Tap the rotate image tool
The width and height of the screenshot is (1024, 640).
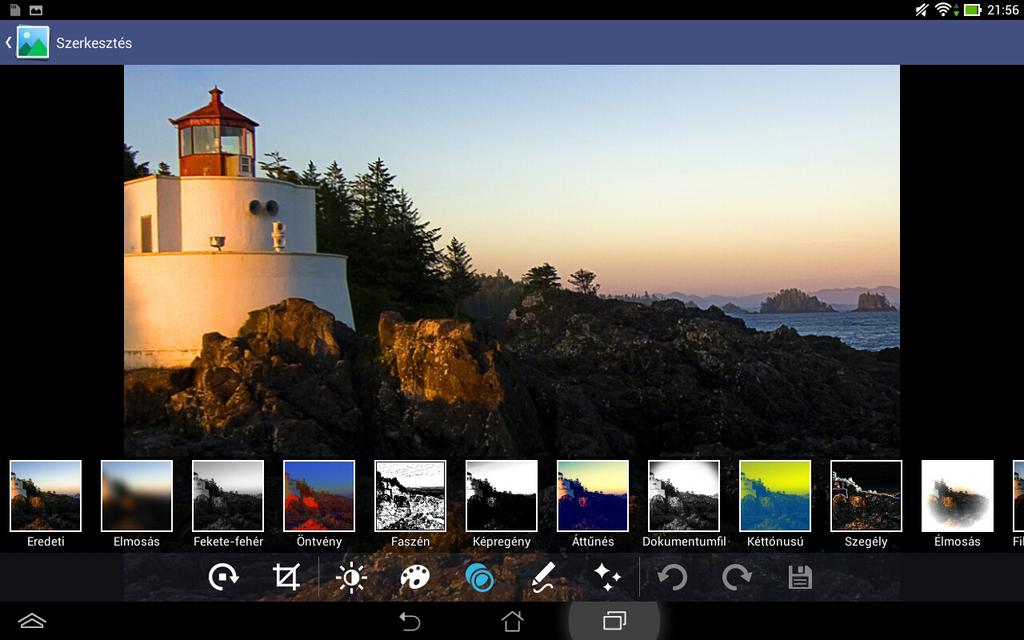223,577
